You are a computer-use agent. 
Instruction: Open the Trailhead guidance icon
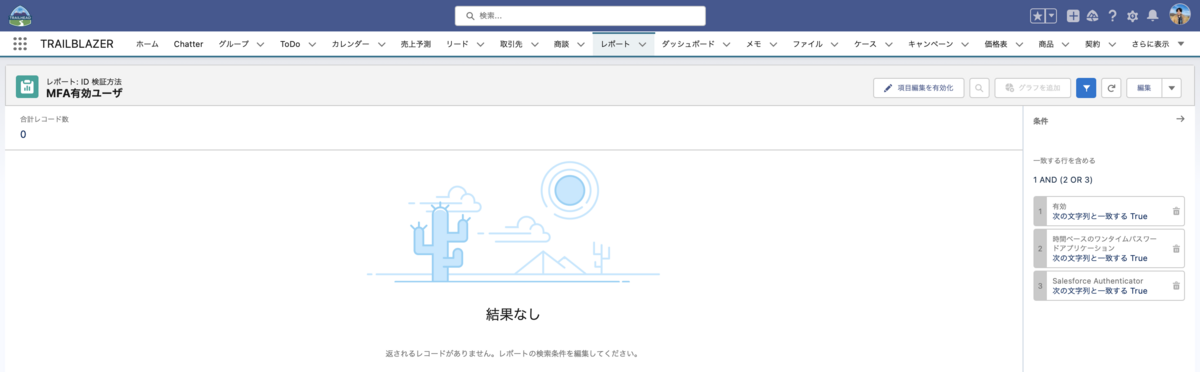tap(1092, 16)
